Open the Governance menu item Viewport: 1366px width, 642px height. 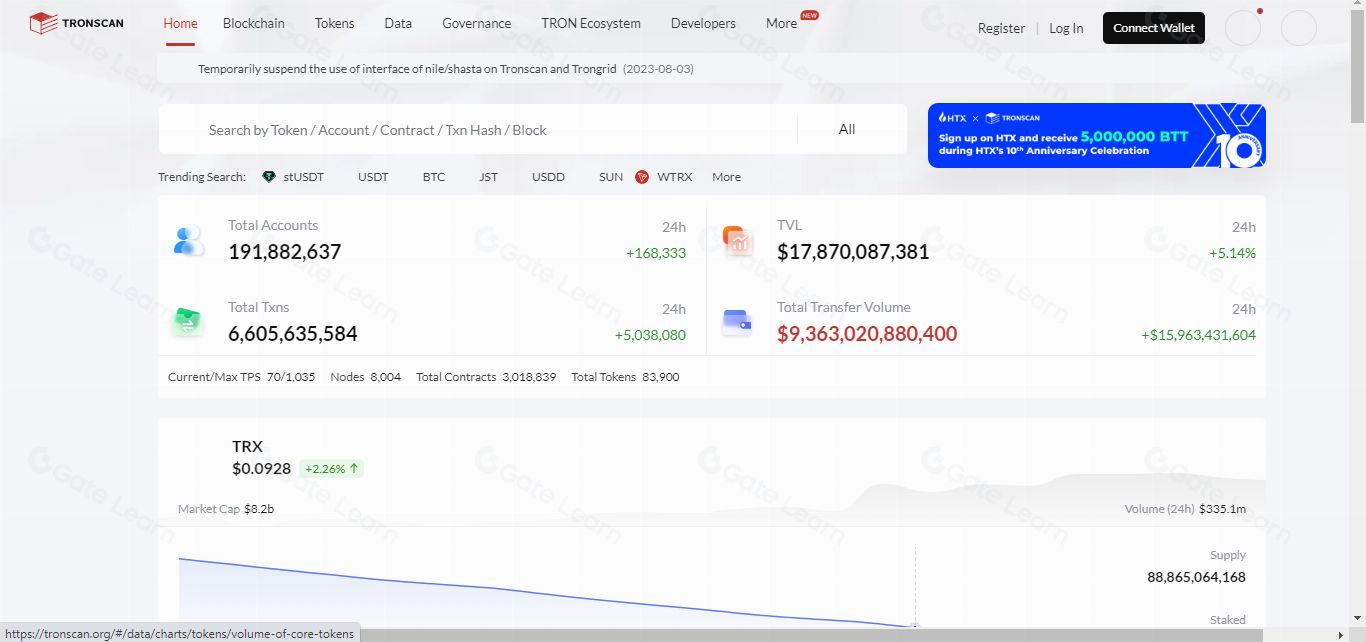coord(476,24)
